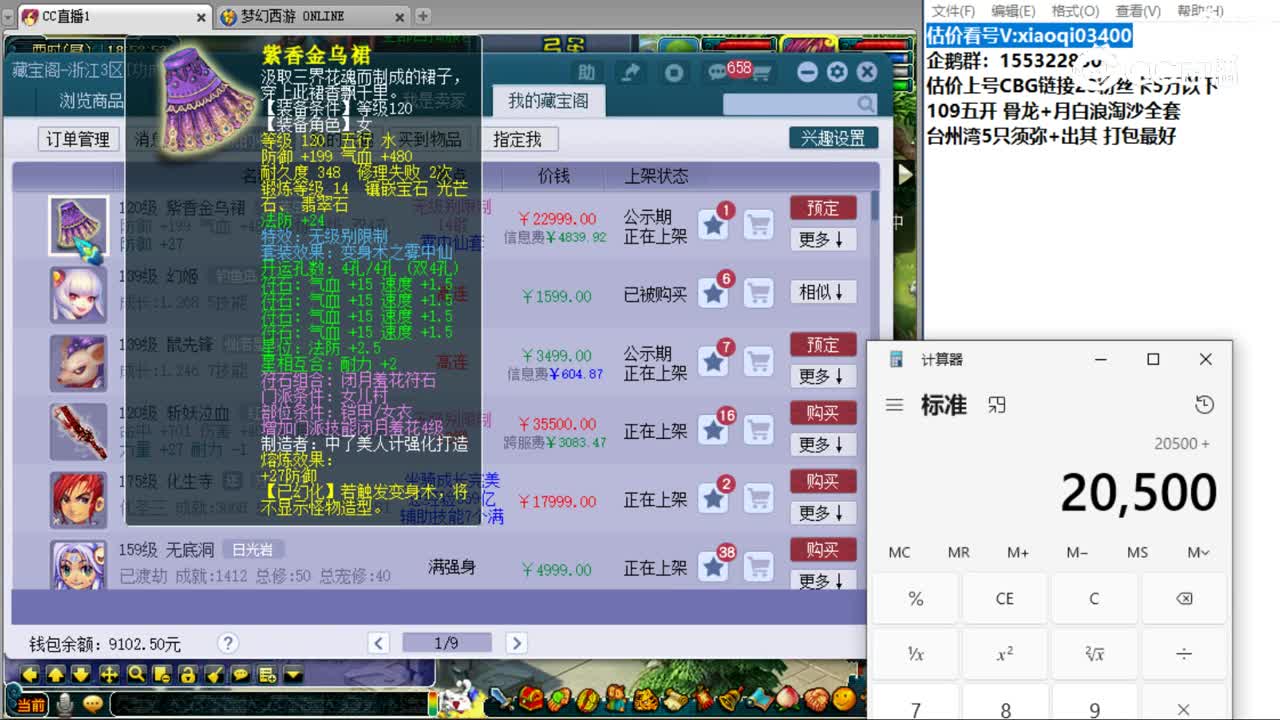The image size is (1280, 720).
Task: Click the microphone icon in game chat bar
Action: pyautogui.click(x=66, y=704)
